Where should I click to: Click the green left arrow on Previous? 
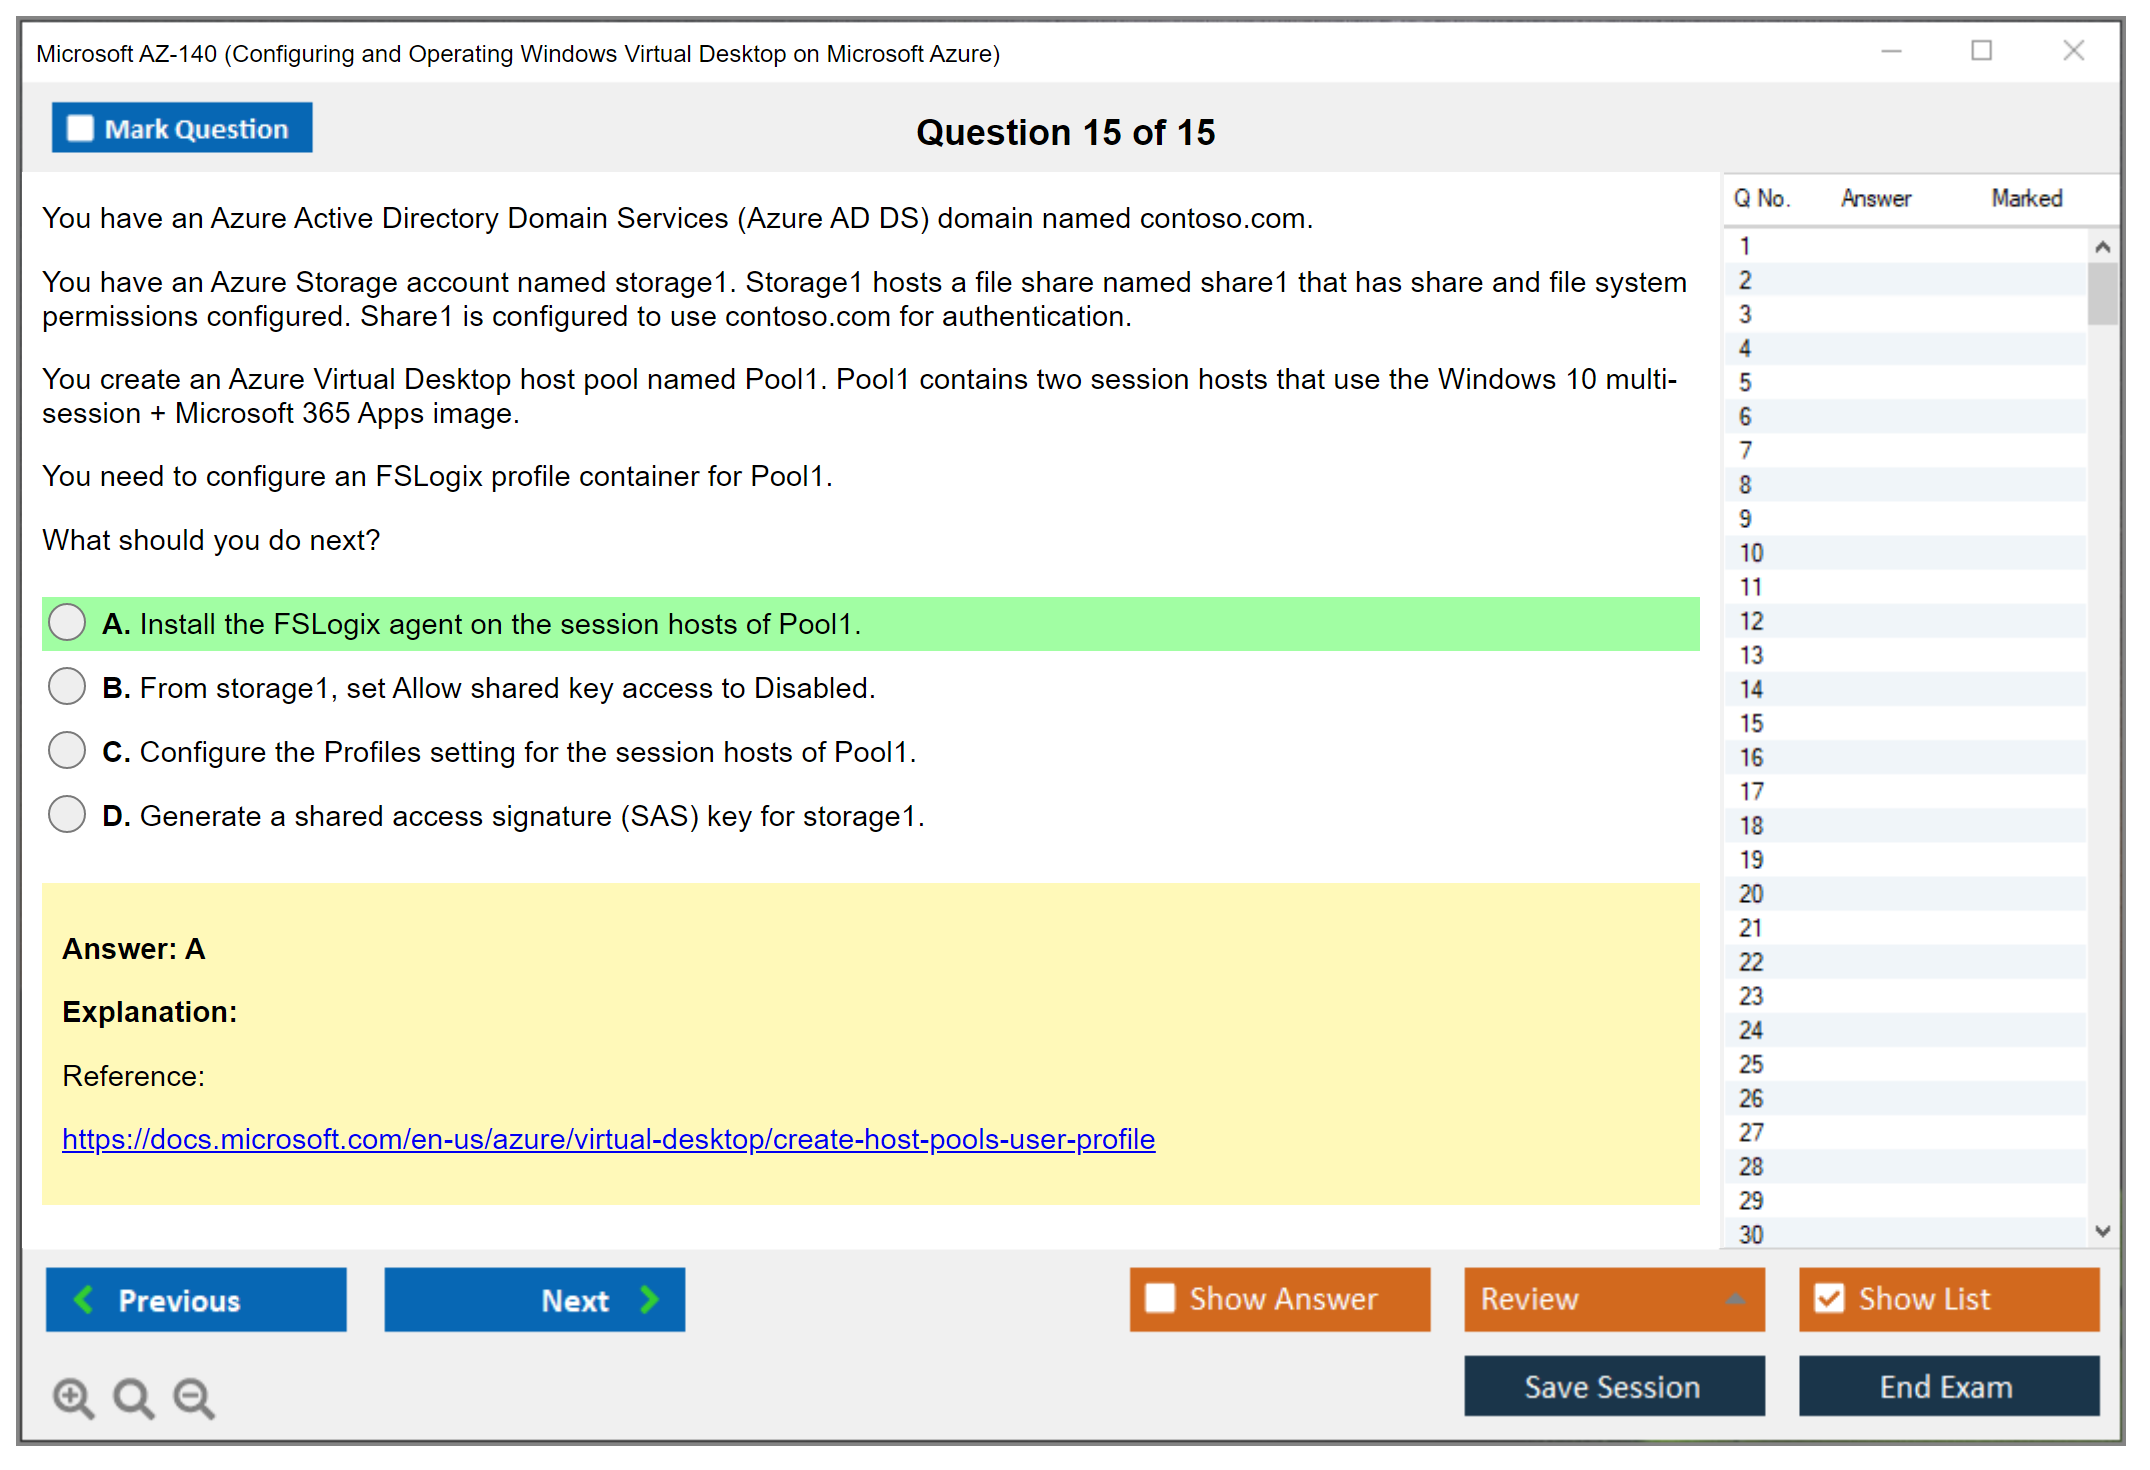[x=85, y=1299]
